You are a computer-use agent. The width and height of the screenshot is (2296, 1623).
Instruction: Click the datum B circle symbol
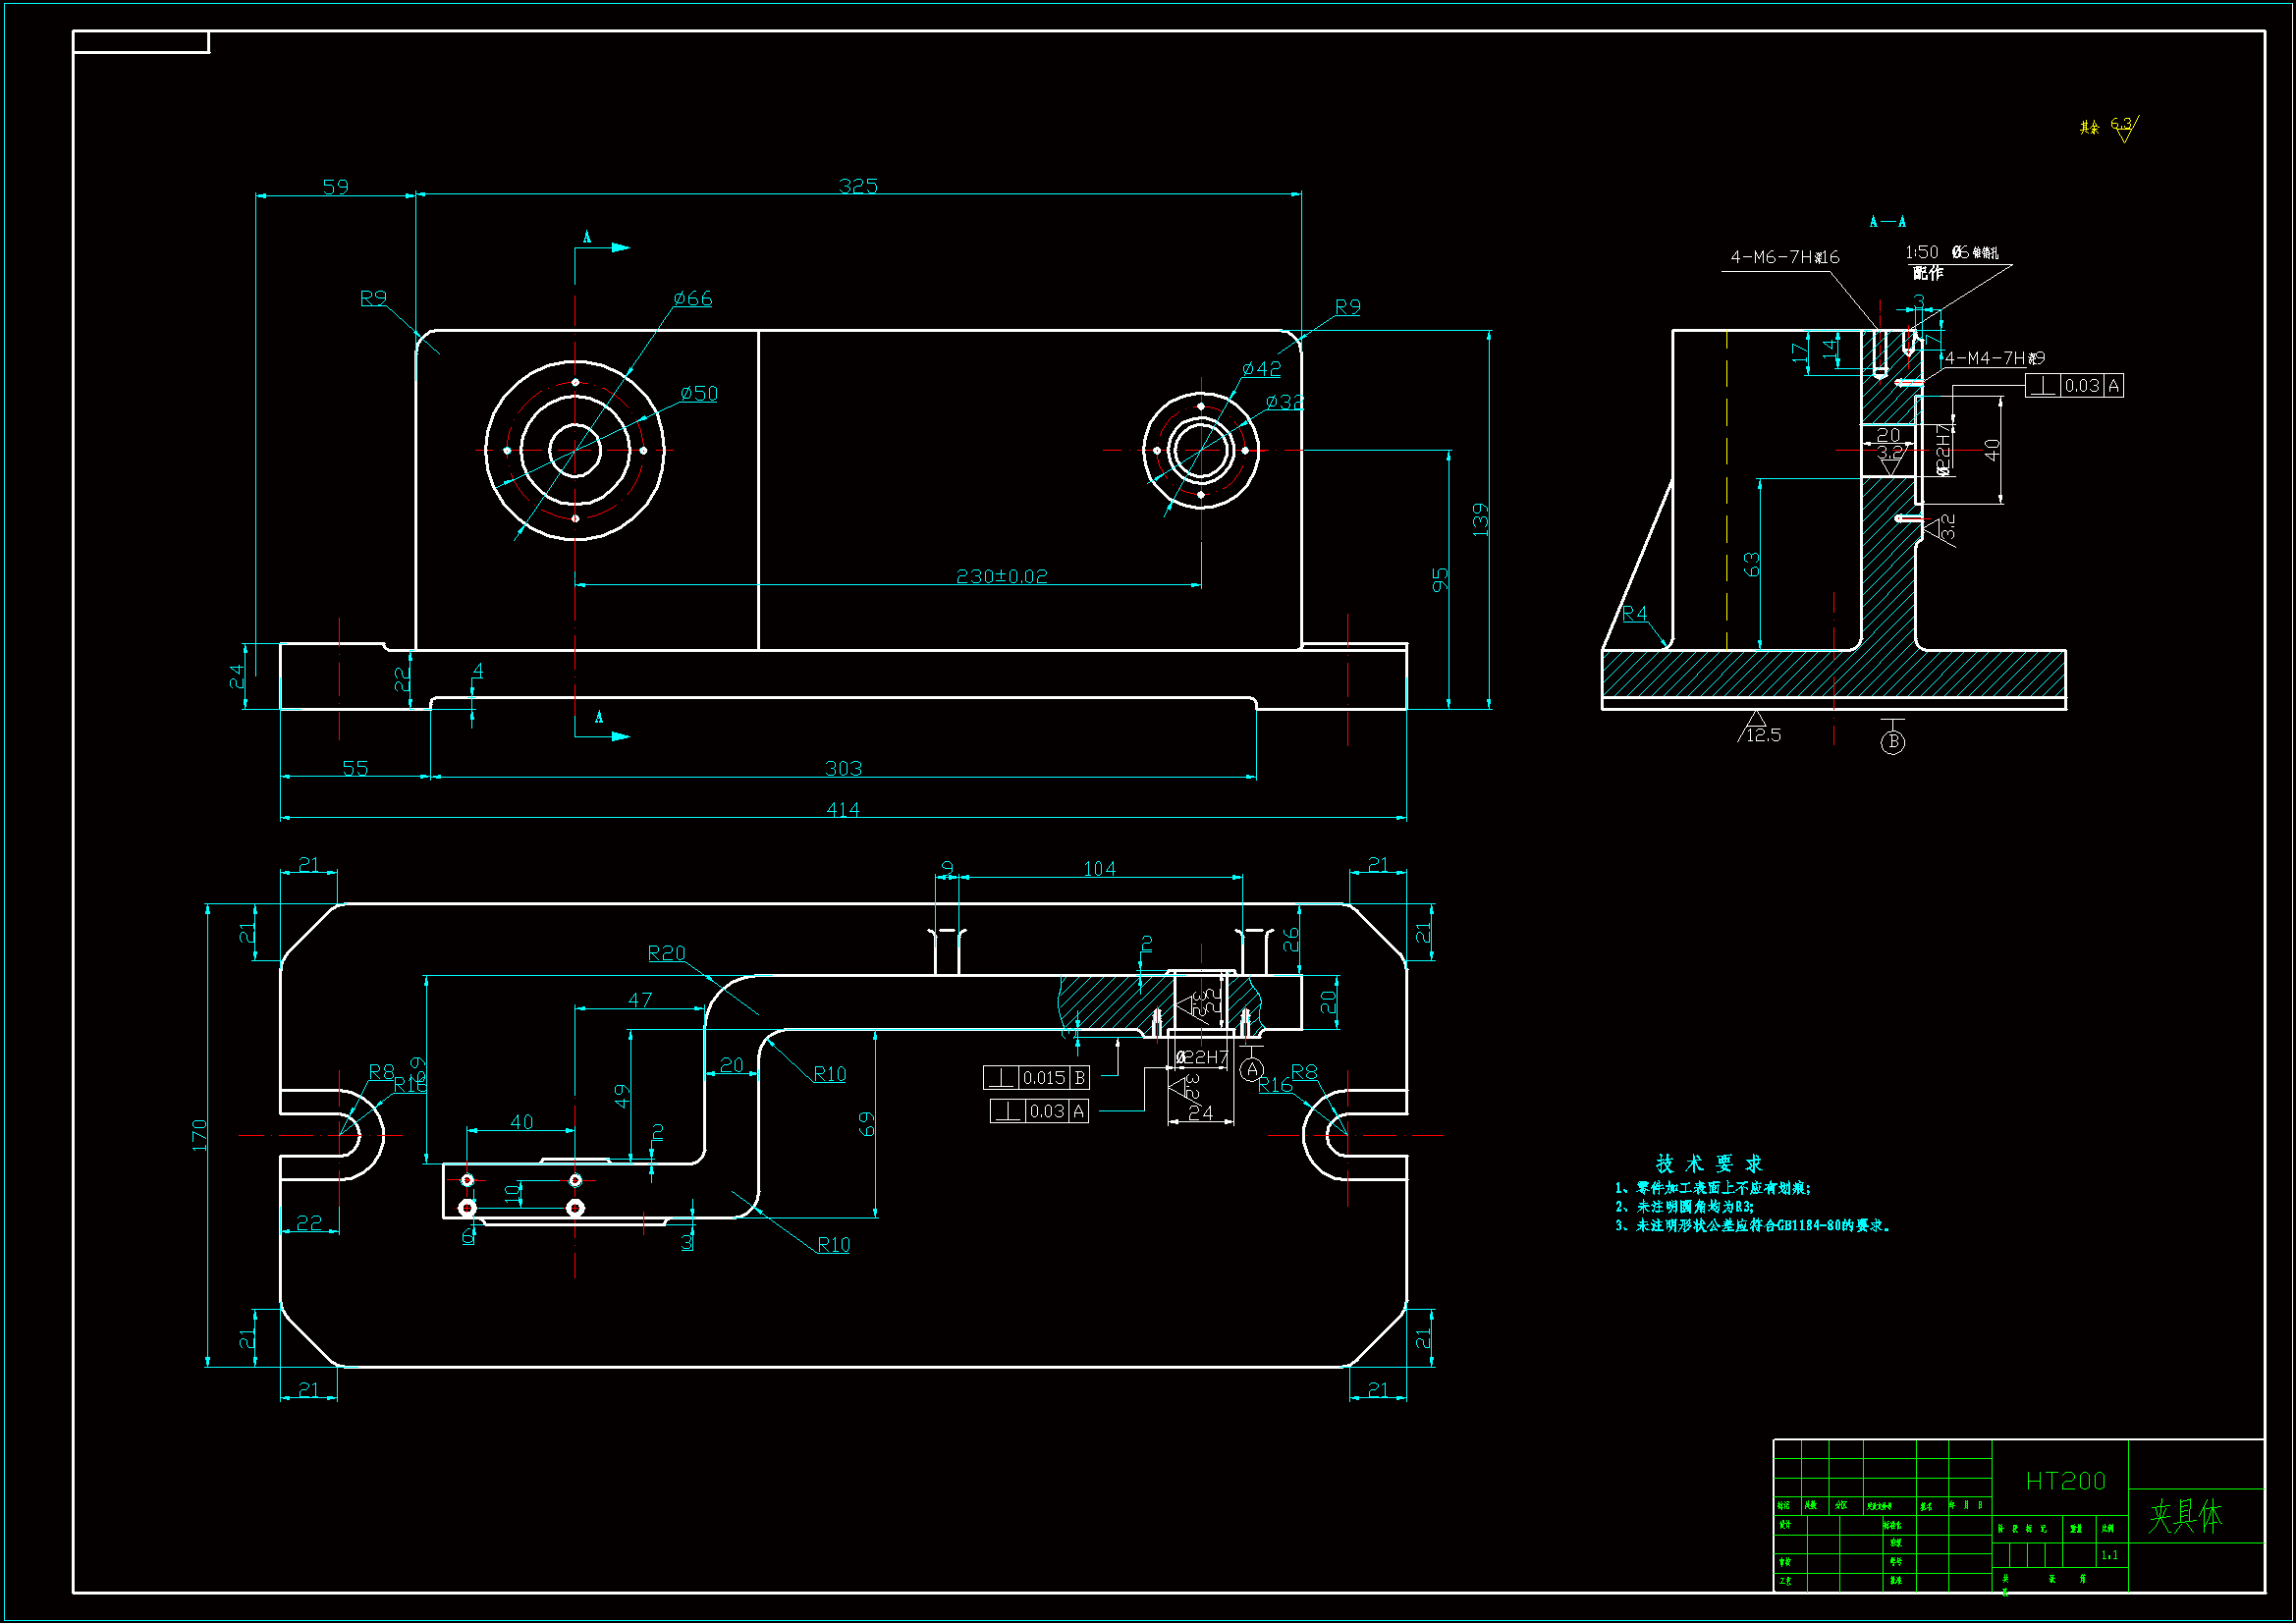1892,742
